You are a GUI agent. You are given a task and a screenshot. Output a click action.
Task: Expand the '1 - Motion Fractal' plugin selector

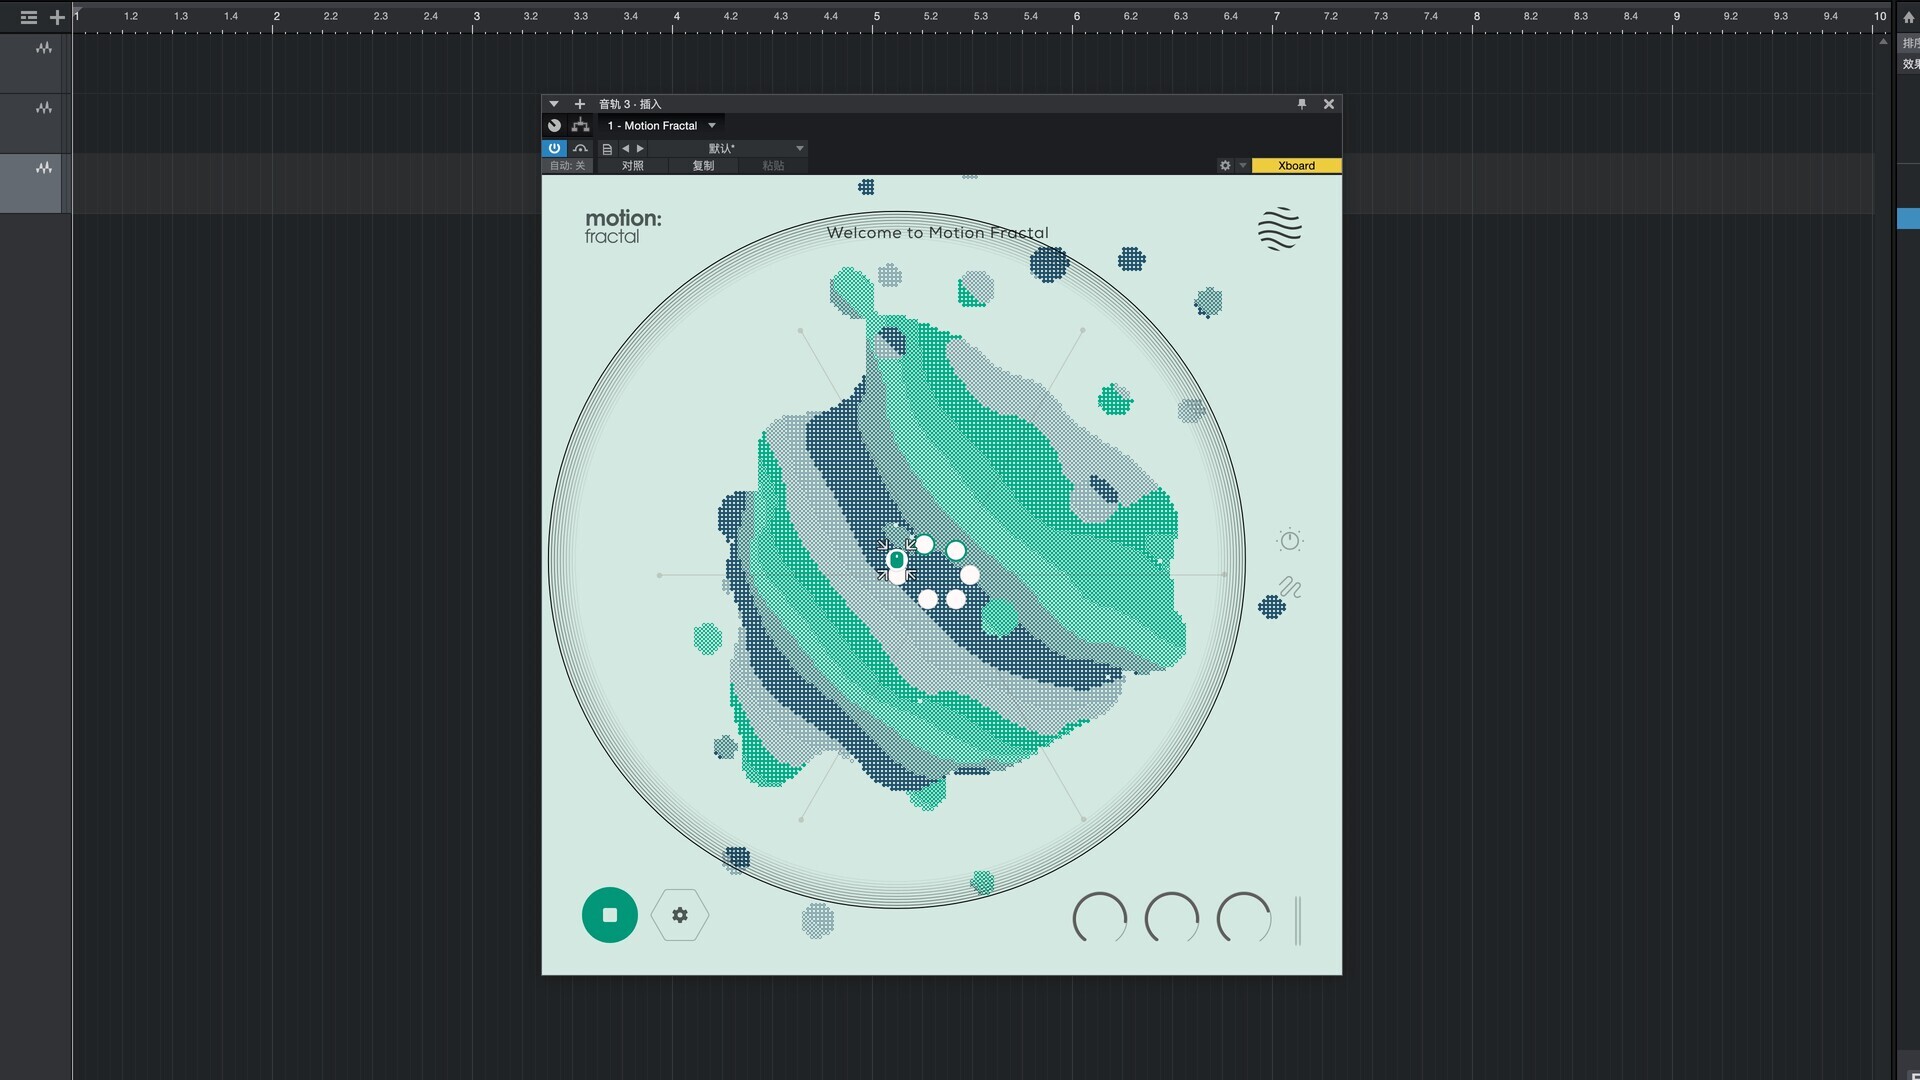click(661, 126)
